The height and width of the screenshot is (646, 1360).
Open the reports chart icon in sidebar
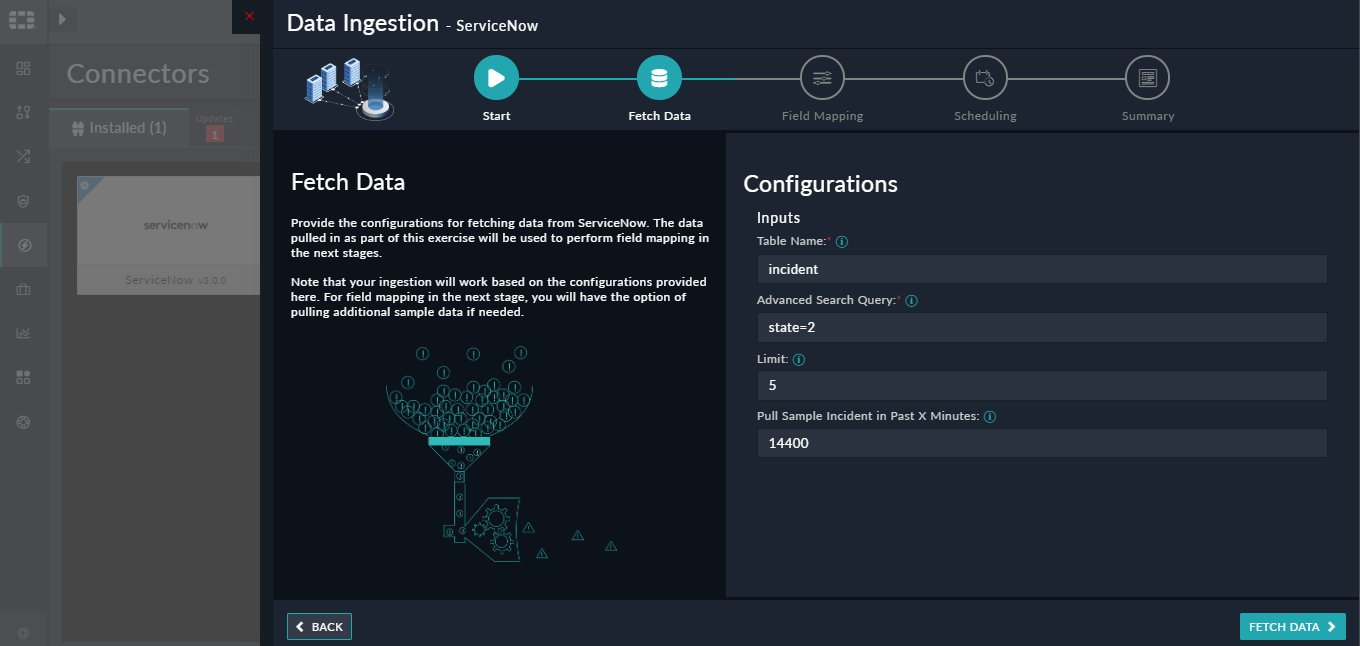[x=23, y=333]
